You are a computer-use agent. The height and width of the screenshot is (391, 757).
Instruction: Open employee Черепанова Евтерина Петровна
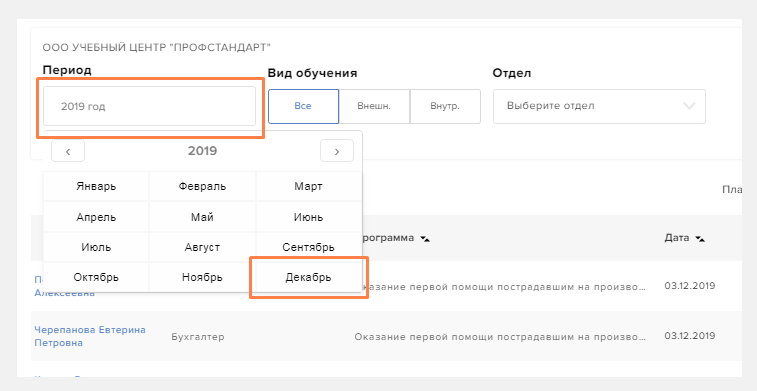[x=90, y=336]
